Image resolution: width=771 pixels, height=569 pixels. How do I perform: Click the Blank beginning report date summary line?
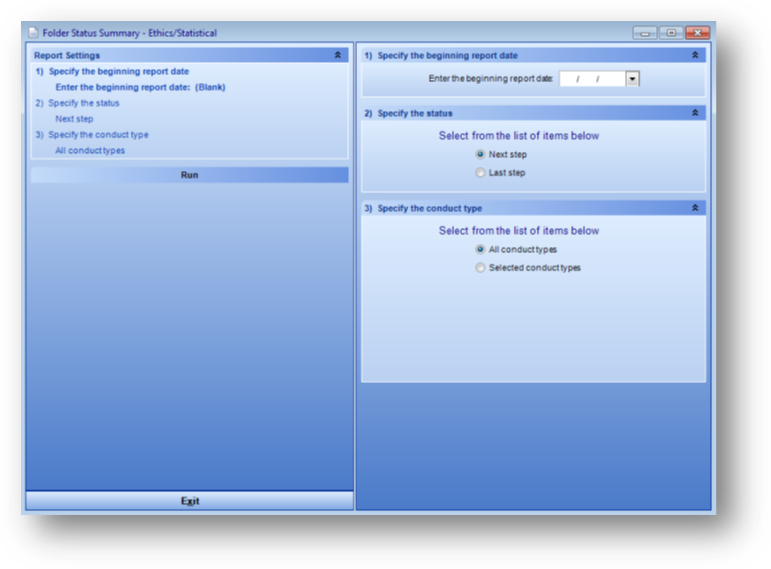[140, 87]
